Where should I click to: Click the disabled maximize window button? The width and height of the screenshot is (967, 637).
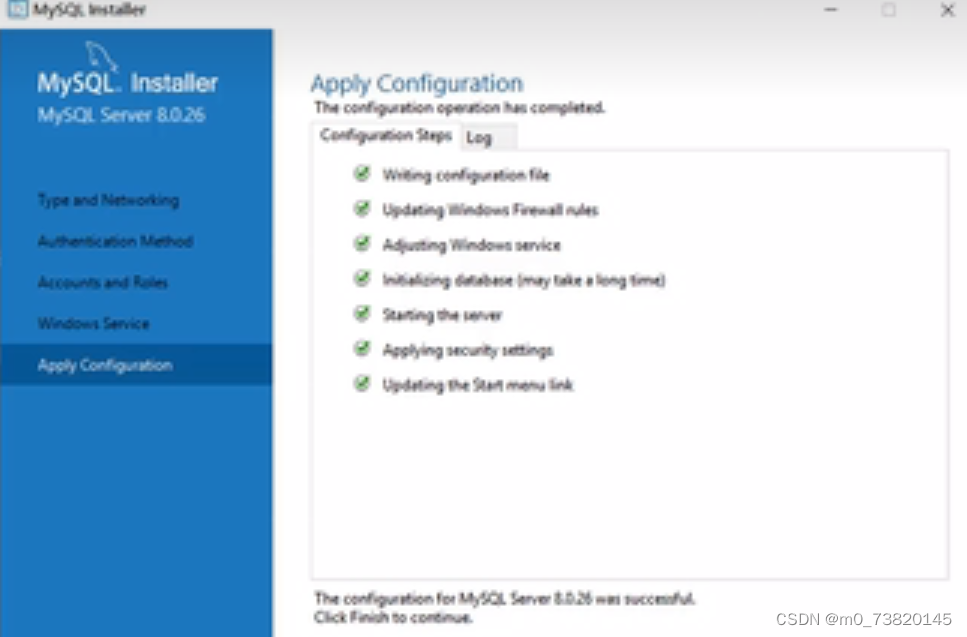889,10
